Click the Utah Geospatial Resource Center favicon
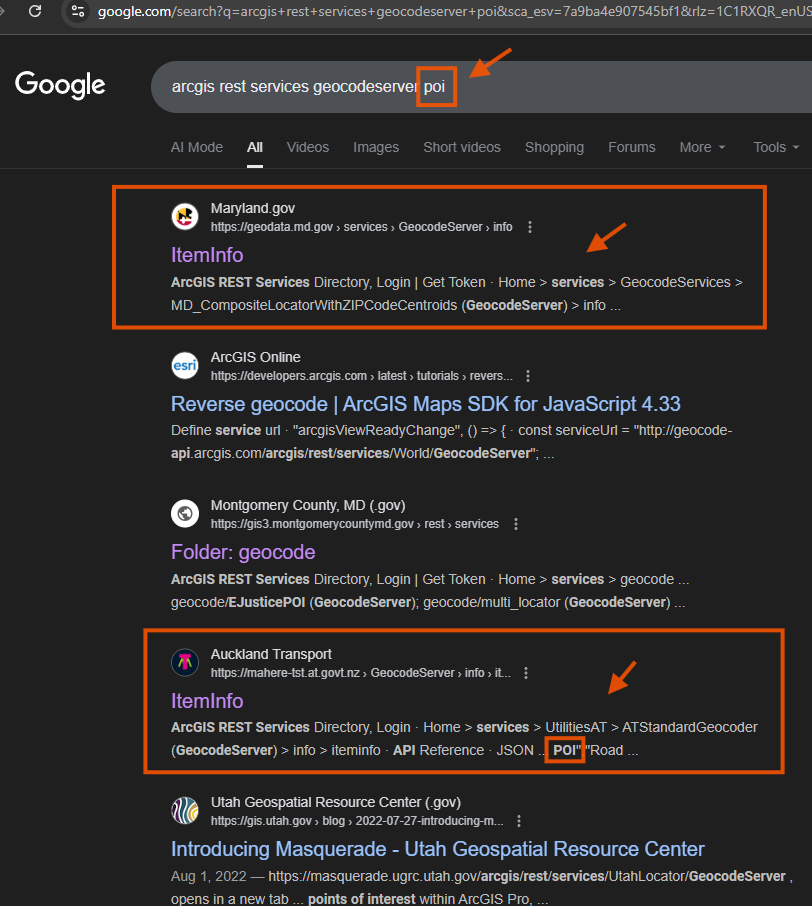812x906 pixels. point(185,811)
